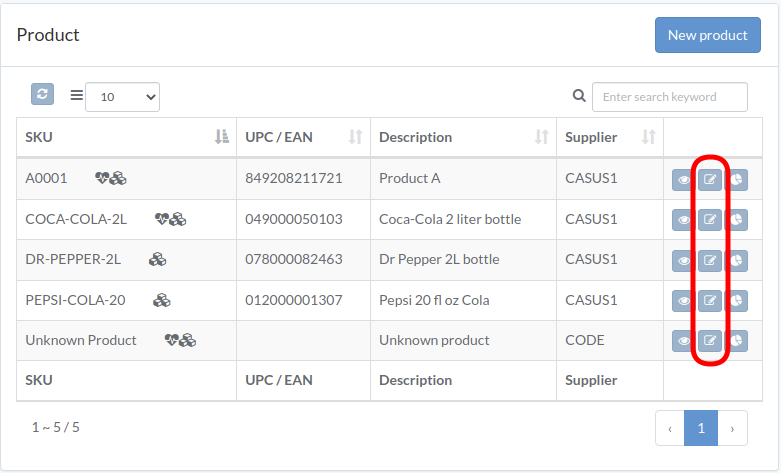Edit COCA-COLA-2L product
Screen dimensions: 781x473
(x=710, y=220)
